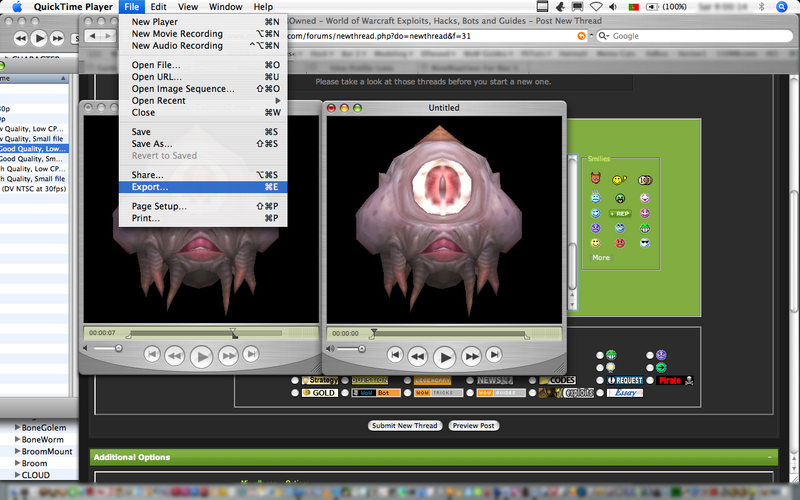
Task: Click the playhead on Untitled movie timeline
Action: point(373,333)
